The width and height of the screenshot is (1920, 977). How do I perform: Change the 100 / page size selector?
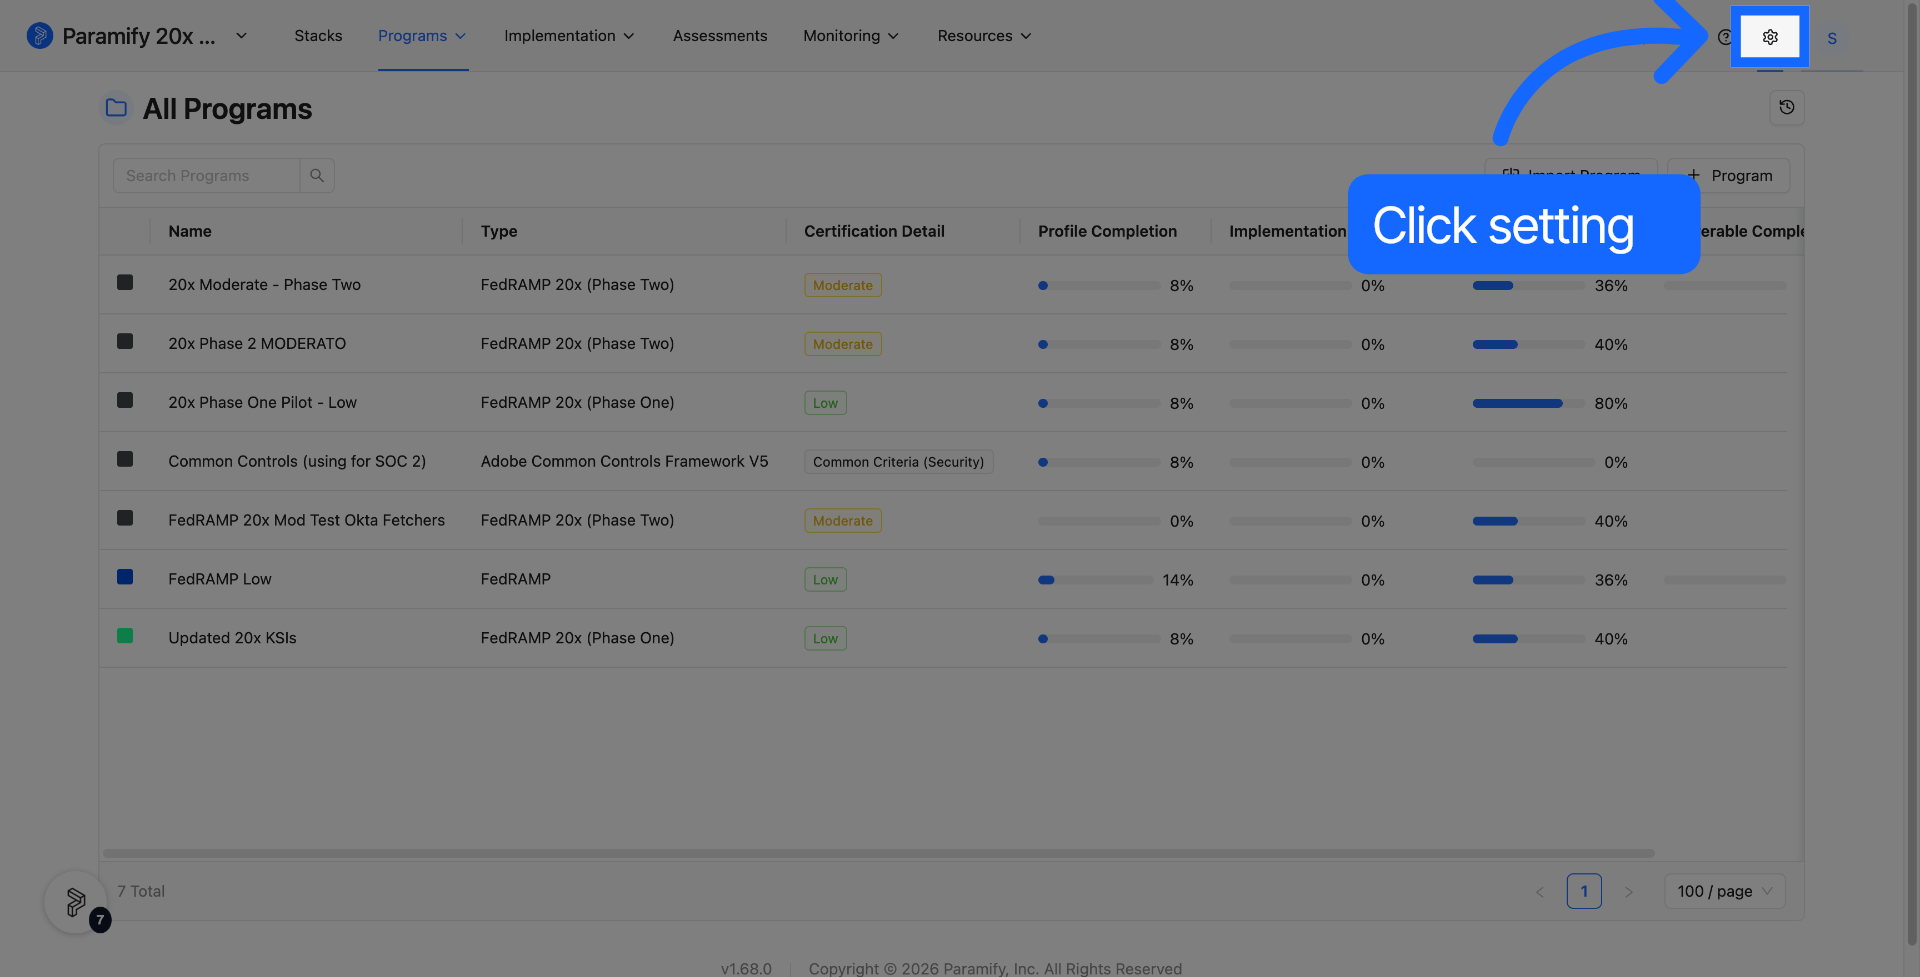pyautogui.click(x=1725, y=891)
